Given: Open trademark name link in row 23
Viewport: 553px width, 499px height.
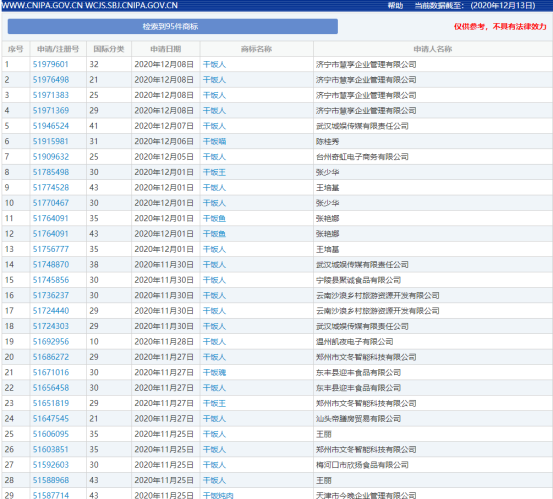Looking at the screenshot, I should pyautogui.click(x=214, y=403).
